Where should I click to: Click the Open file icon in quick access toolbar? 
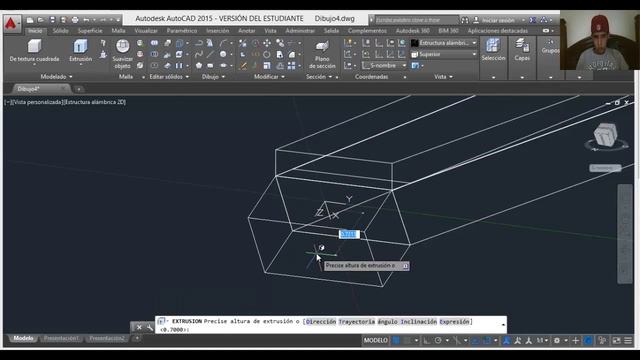pyautogui.click(x=41, y=20)
